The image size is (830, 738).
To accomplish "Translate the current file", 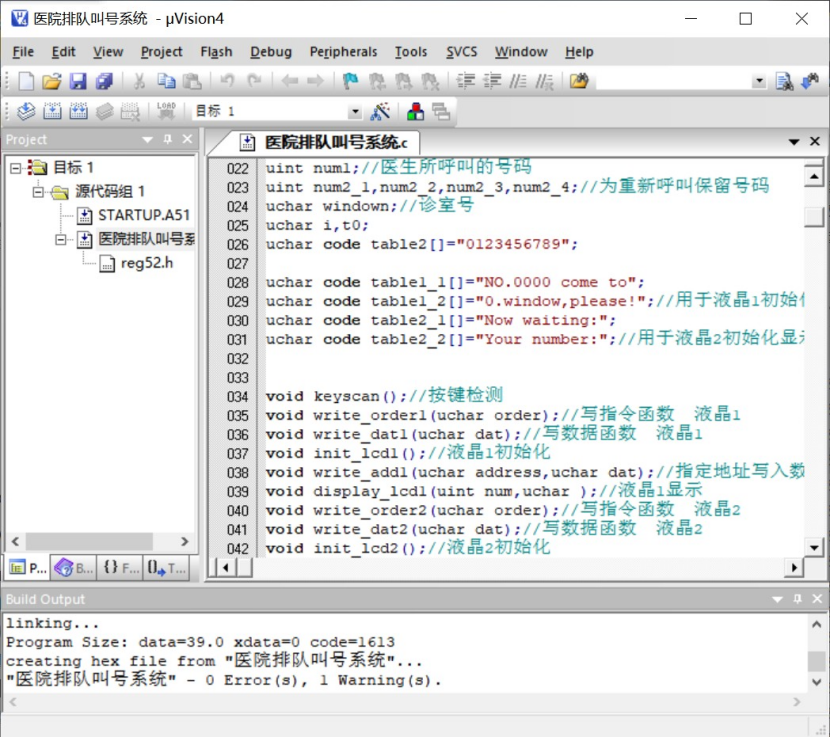I will tap(26, 111).
